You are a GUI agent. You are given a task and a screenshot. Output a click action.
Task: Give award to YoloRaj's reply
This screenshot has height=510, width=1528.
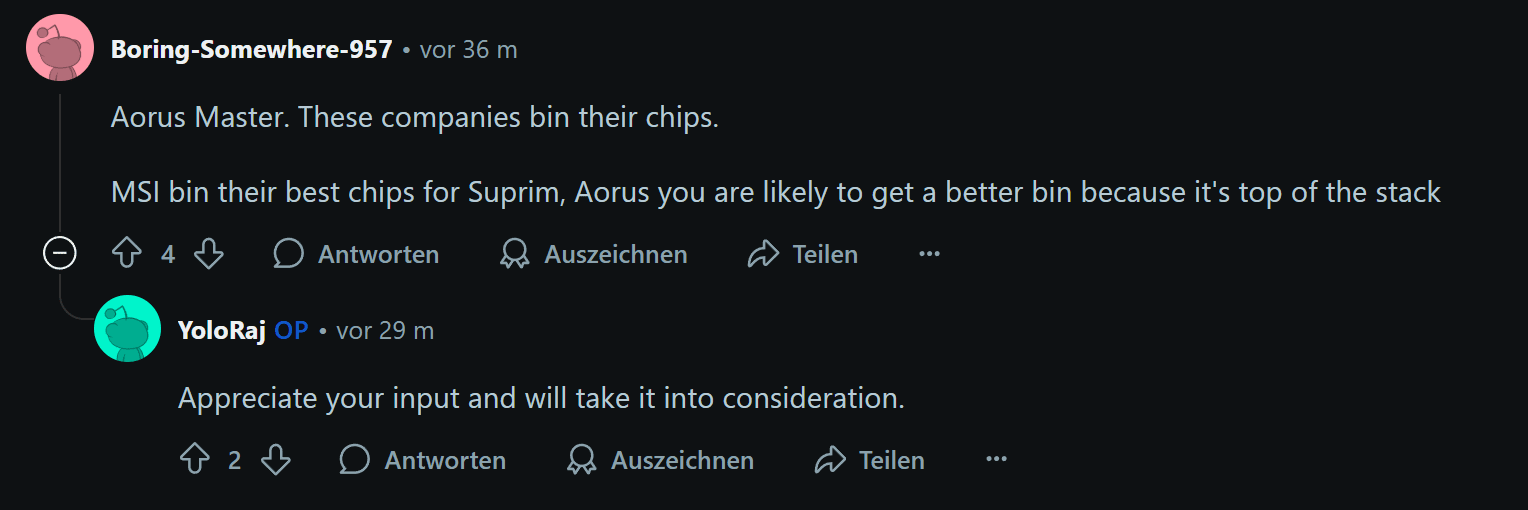click(x=661, y=460)
